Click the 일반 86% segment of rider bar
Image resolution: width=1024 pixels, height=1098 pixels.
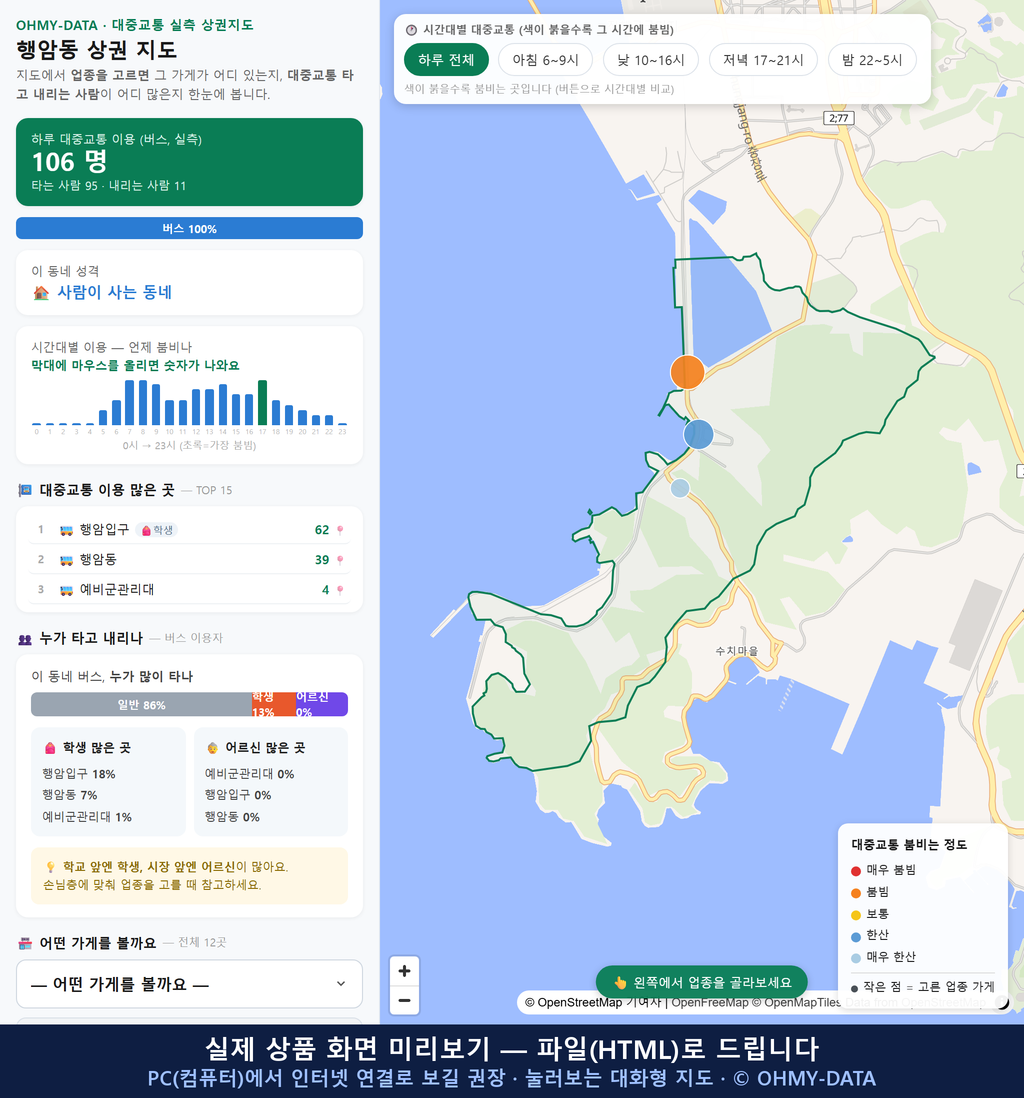pos(141,704)
